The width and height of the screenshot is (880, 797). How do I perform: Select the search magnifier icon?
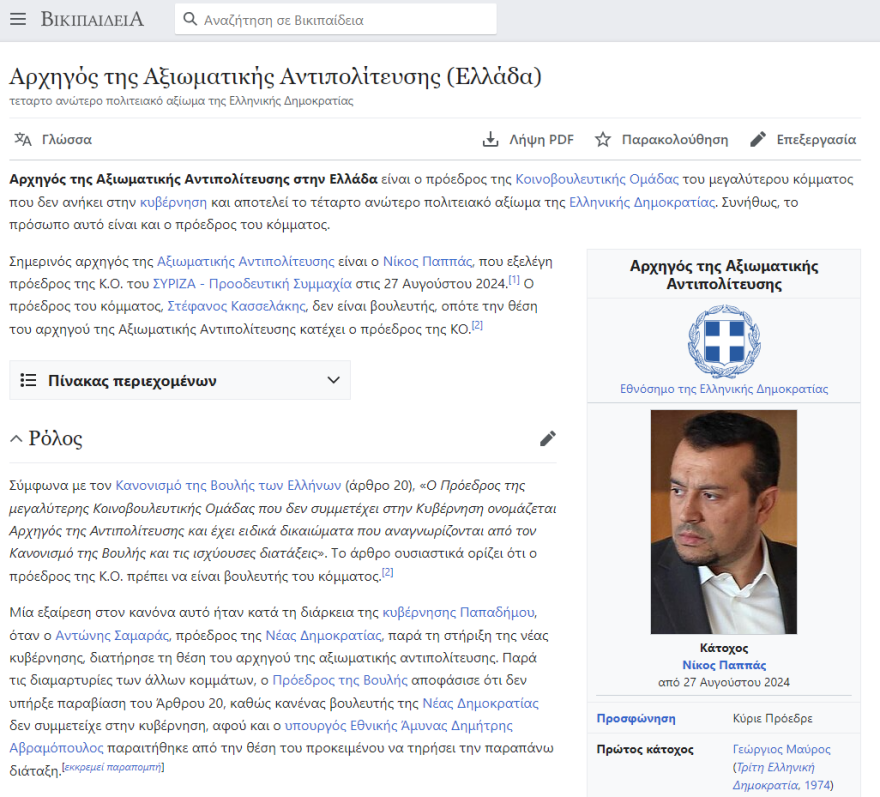[x=190, y=18]
